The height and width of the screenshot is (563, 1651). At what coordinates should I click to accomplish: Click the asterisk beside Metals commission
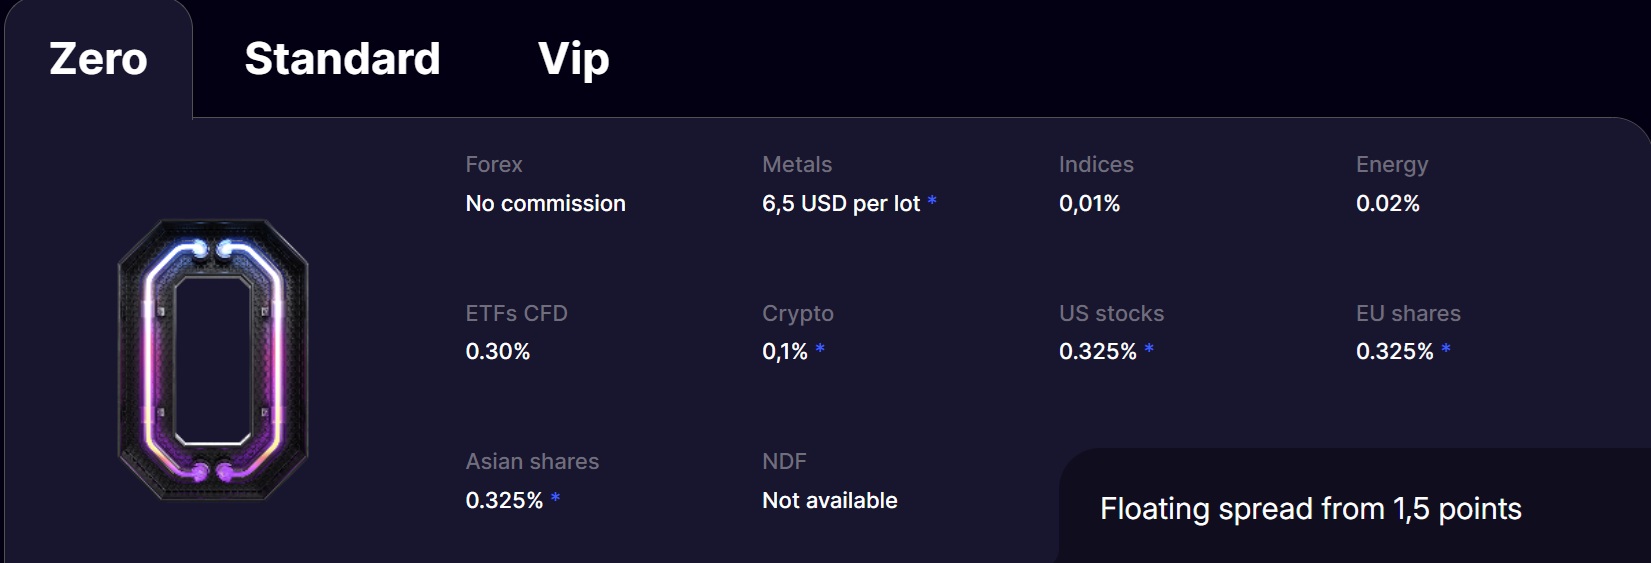[932, 202]
